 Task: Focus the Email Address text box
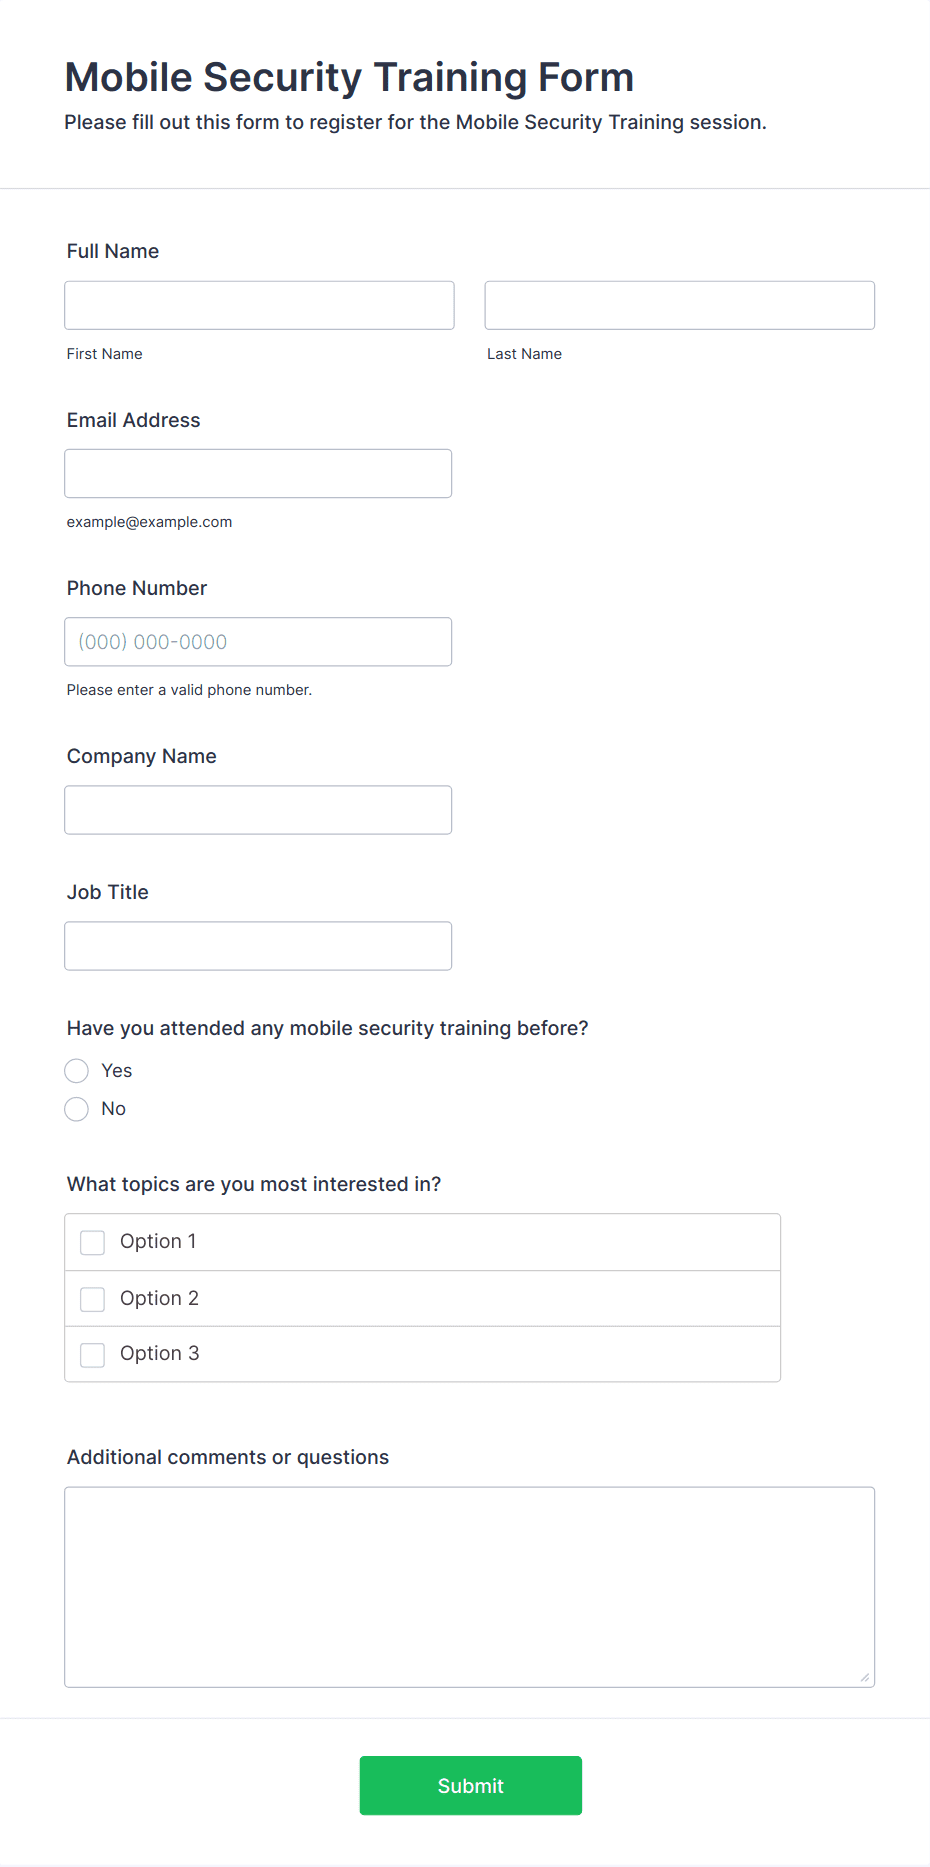pyautogui.click(x=258, y=473)
